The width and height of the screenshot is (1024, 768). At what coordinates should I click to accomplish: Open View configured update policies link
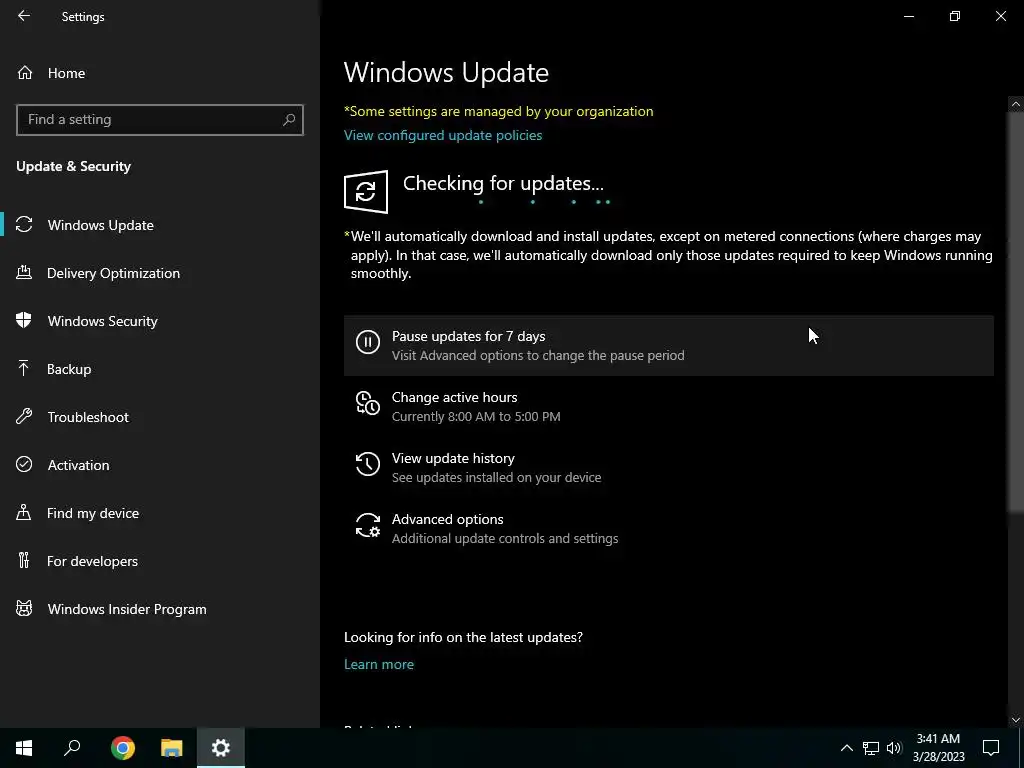[x=443, y=135]
